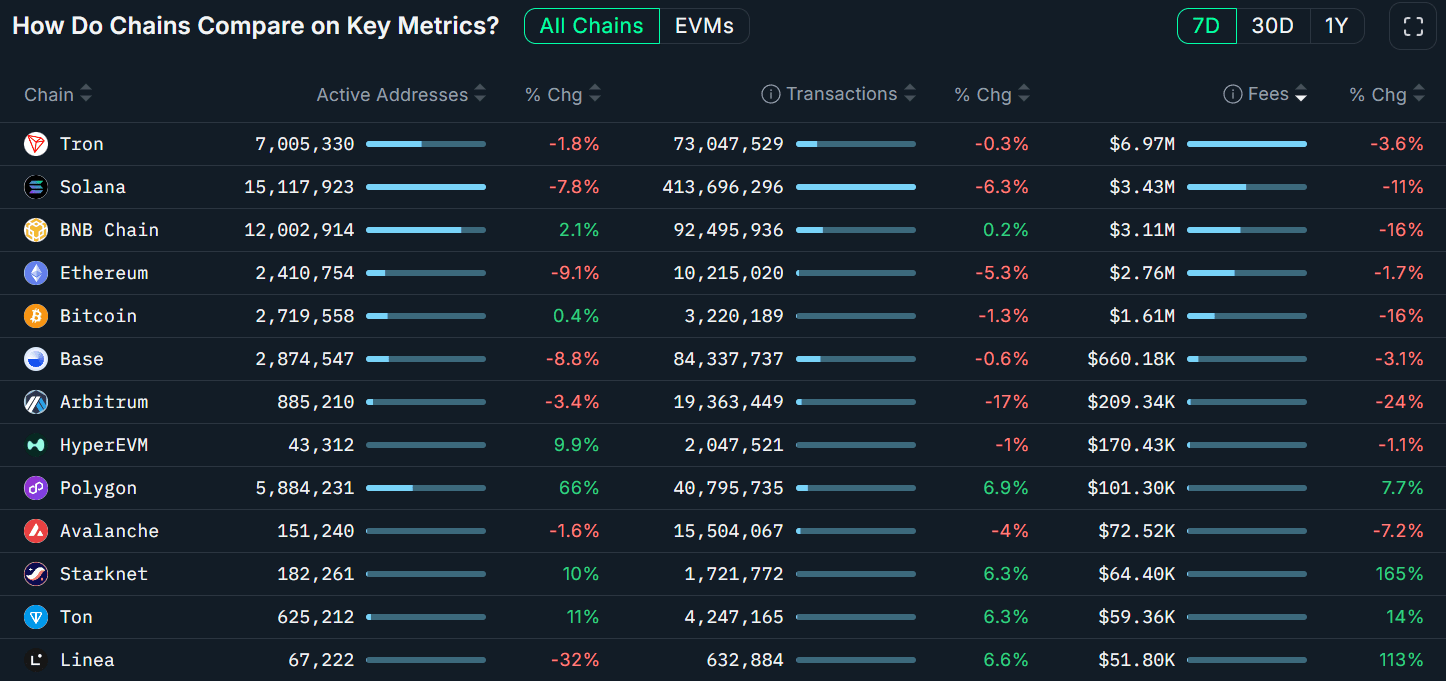Click Polygon's 66% address change value
The height and width of the screenshot is (681, 1446).
pyautogui.click(x=579, y=488)
